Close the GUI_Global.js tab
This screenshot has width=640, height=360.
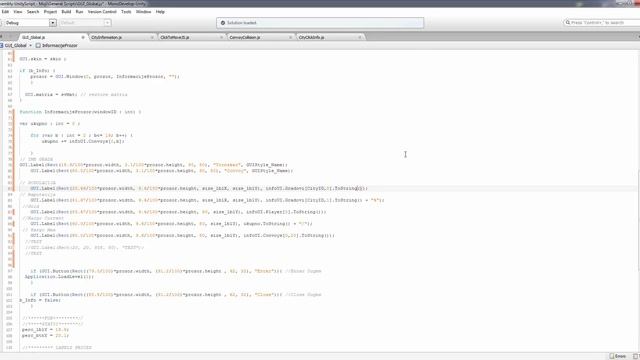tap(83, 37)
